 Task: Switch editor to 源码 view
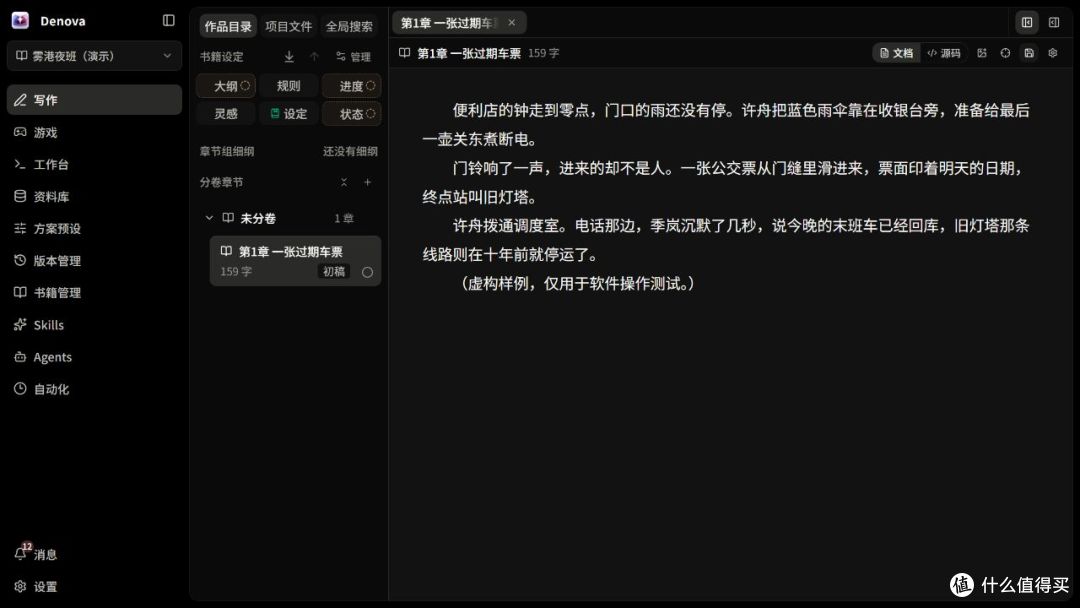[944, 53]
